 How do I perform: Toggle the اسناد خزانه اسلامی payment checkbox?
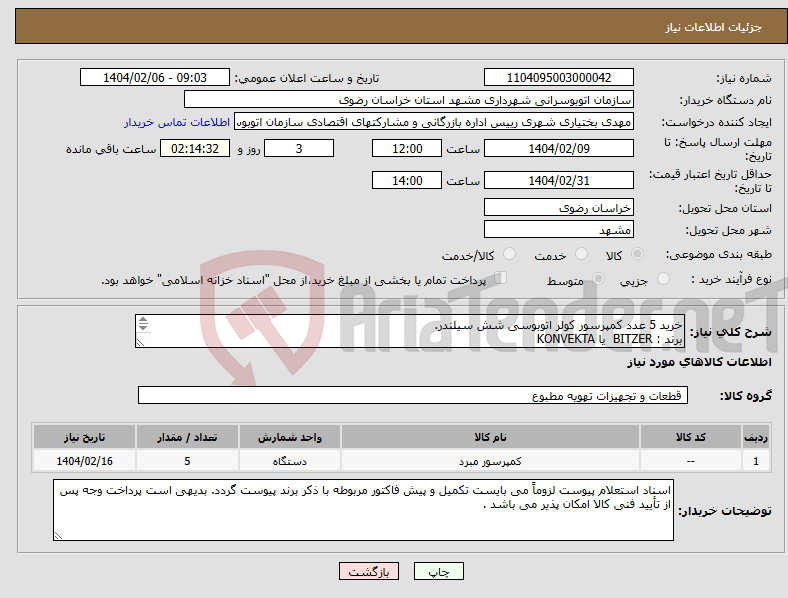501,278
